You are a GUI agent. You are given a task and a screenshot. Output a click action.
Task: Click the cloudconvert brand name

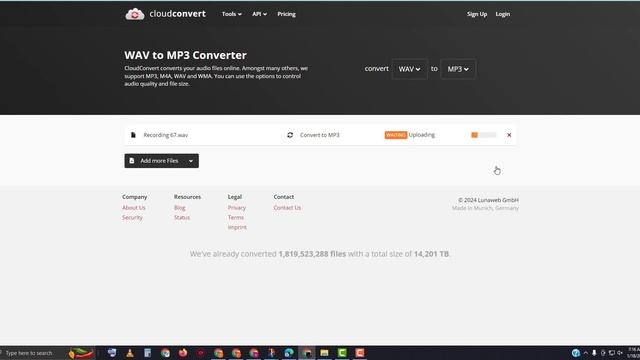(178, 14)
